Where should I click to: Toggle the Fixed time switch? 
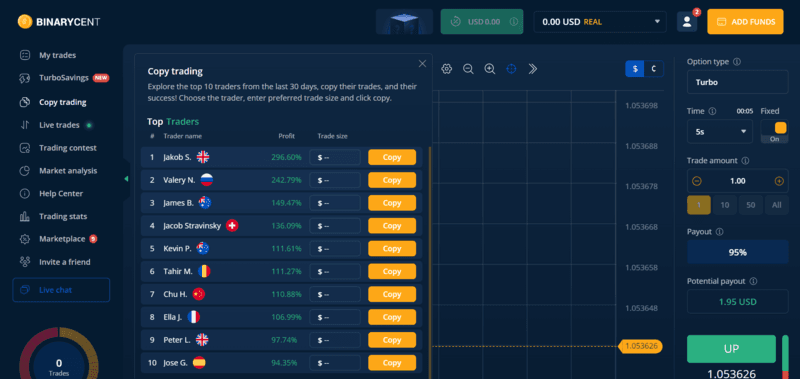(774, 132)
